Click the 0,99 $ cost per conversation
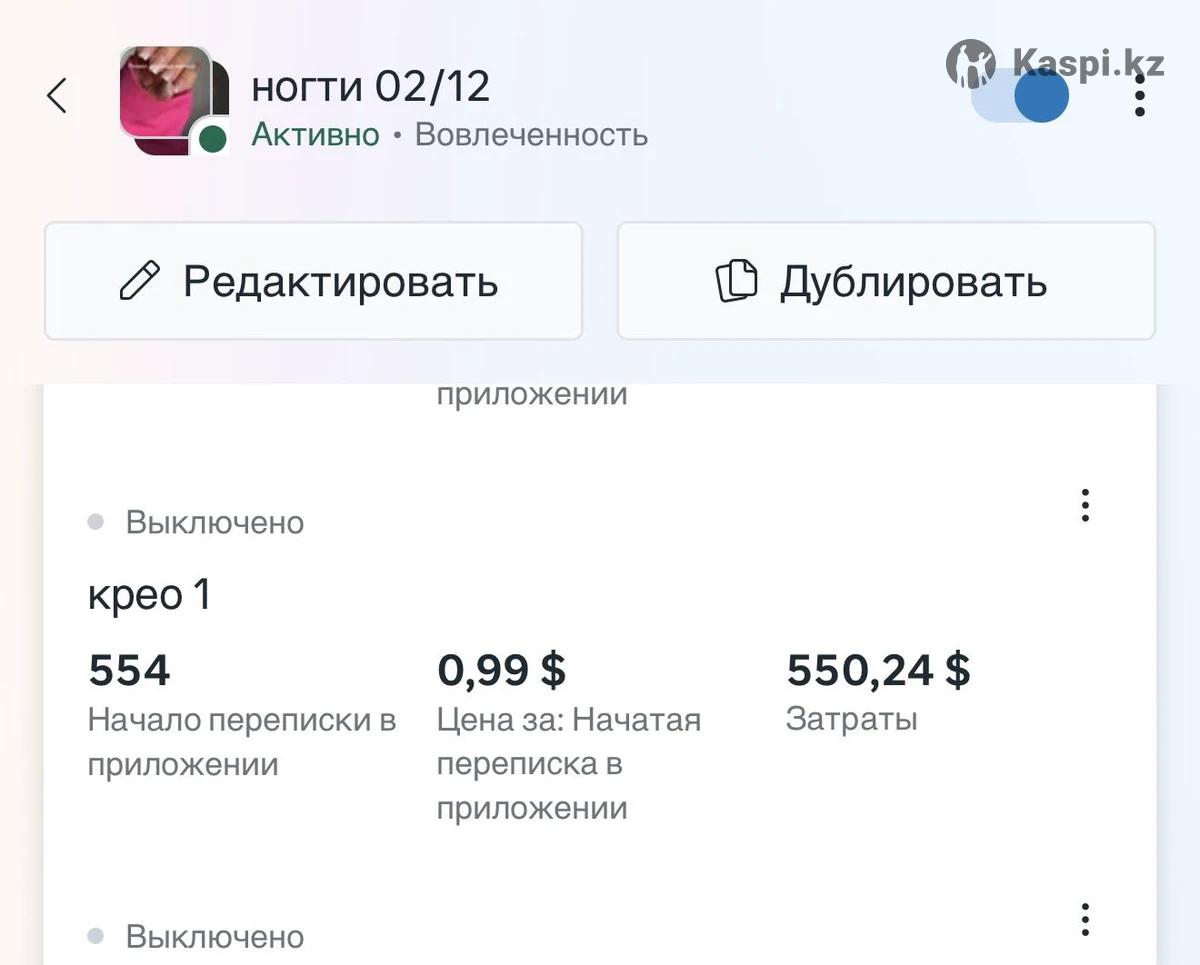Image resolution: width=1200 pixels, height=965 pixels. [502, 670]
